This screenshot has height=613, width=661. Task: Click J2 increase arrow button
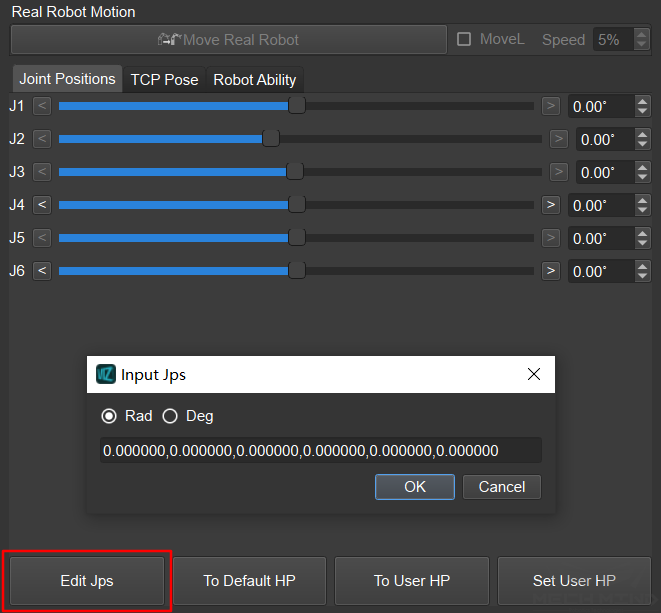[559, 139]
